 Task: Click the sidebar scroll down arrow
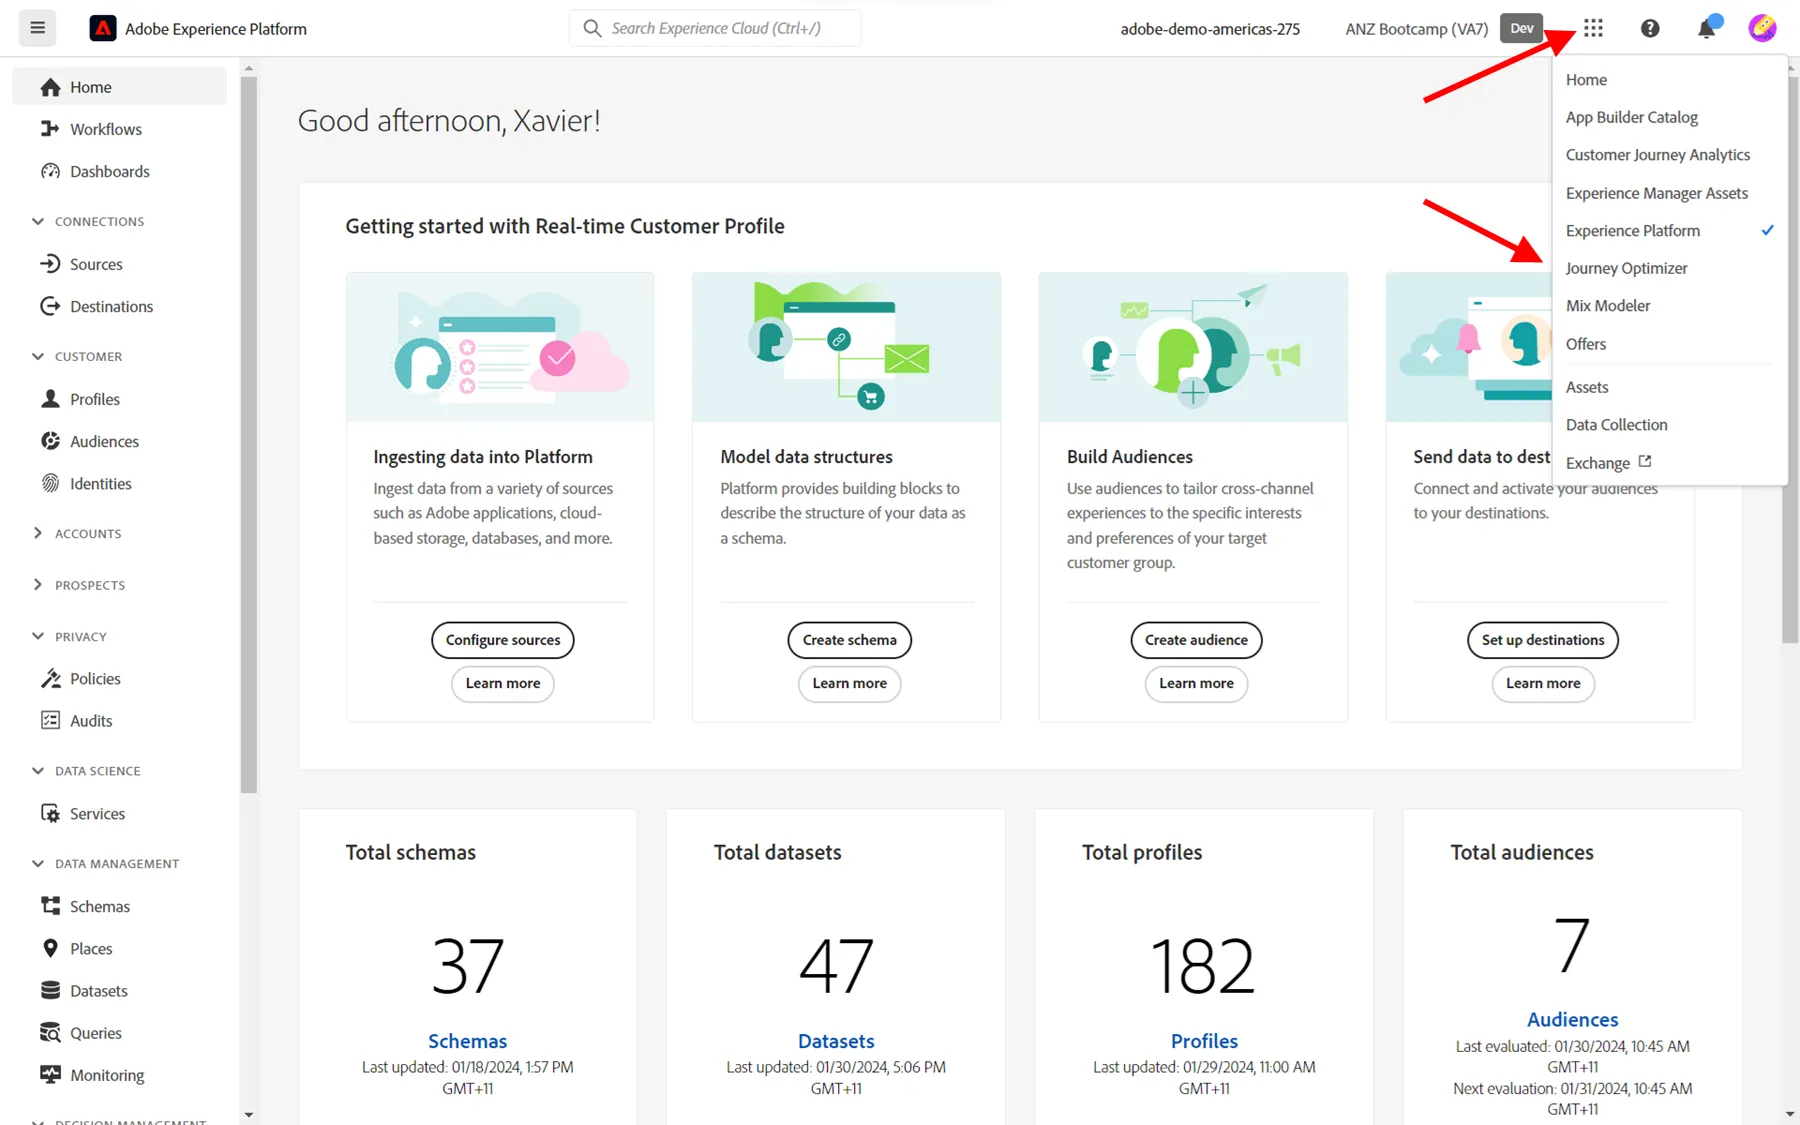(x=249, y=1115)
